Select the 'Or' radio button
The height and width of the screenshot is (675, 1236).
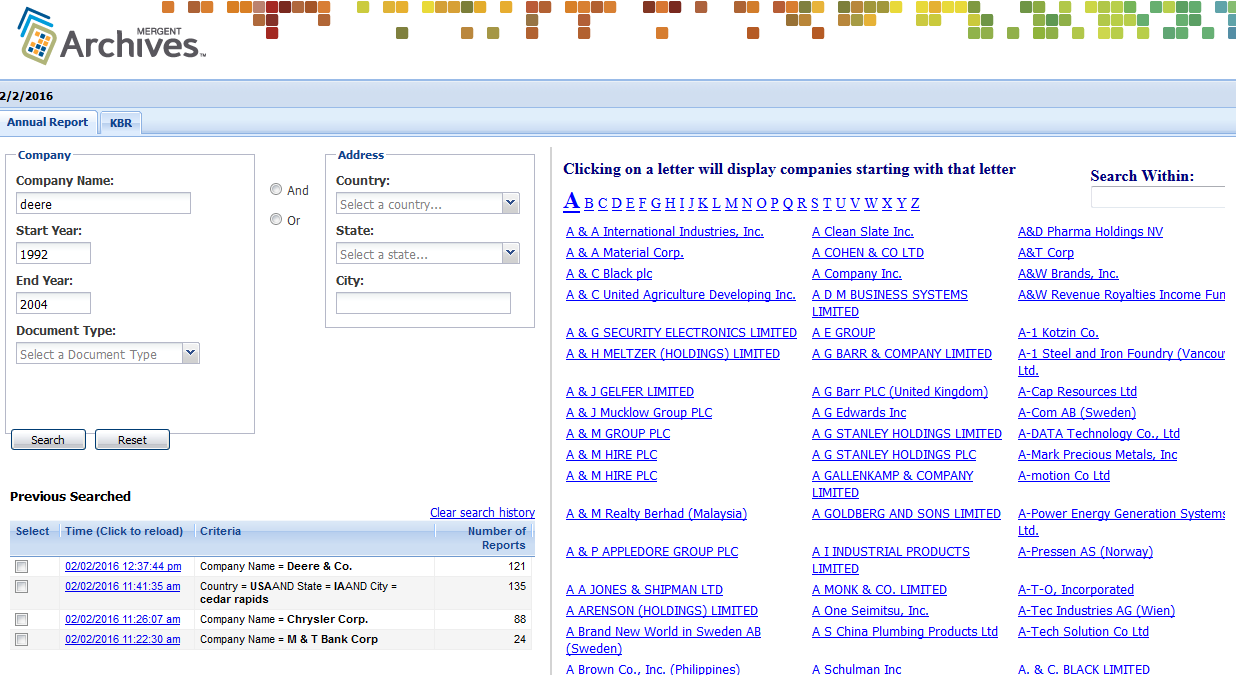[x=276, y=220]
